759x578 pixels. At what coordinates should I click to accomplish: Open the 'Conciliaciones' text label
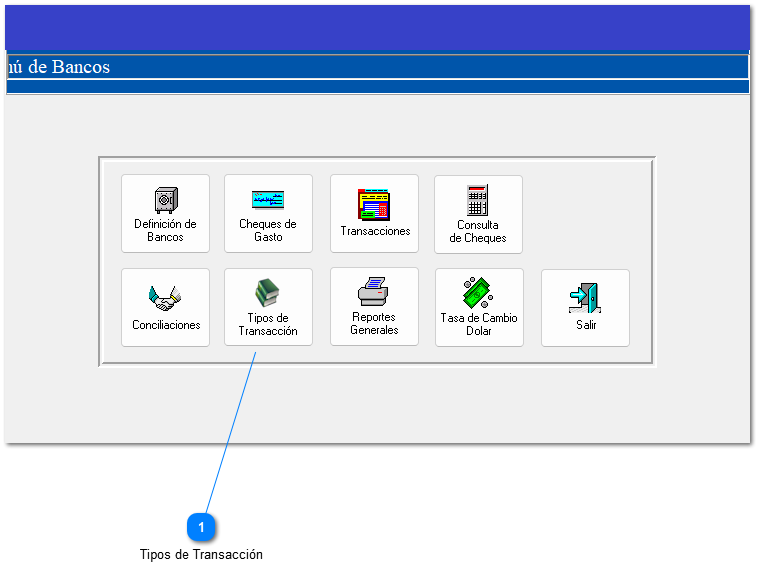tap(166, 325)
